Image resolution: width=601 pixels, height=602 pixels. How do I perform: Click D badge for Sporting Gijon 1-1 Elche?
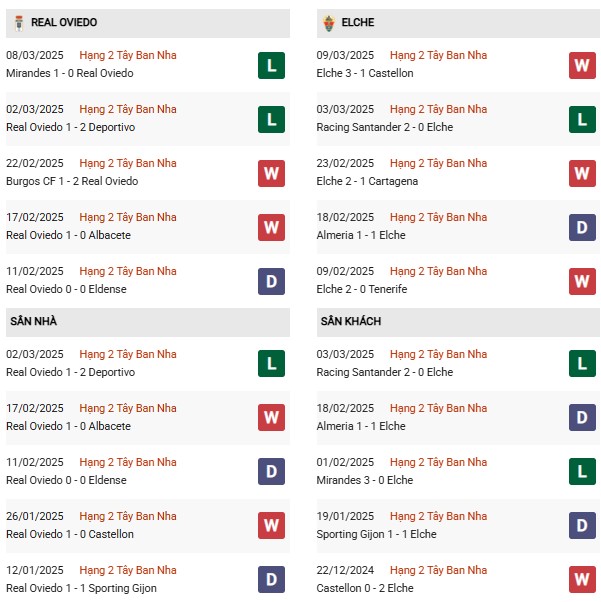click(582, 525)
